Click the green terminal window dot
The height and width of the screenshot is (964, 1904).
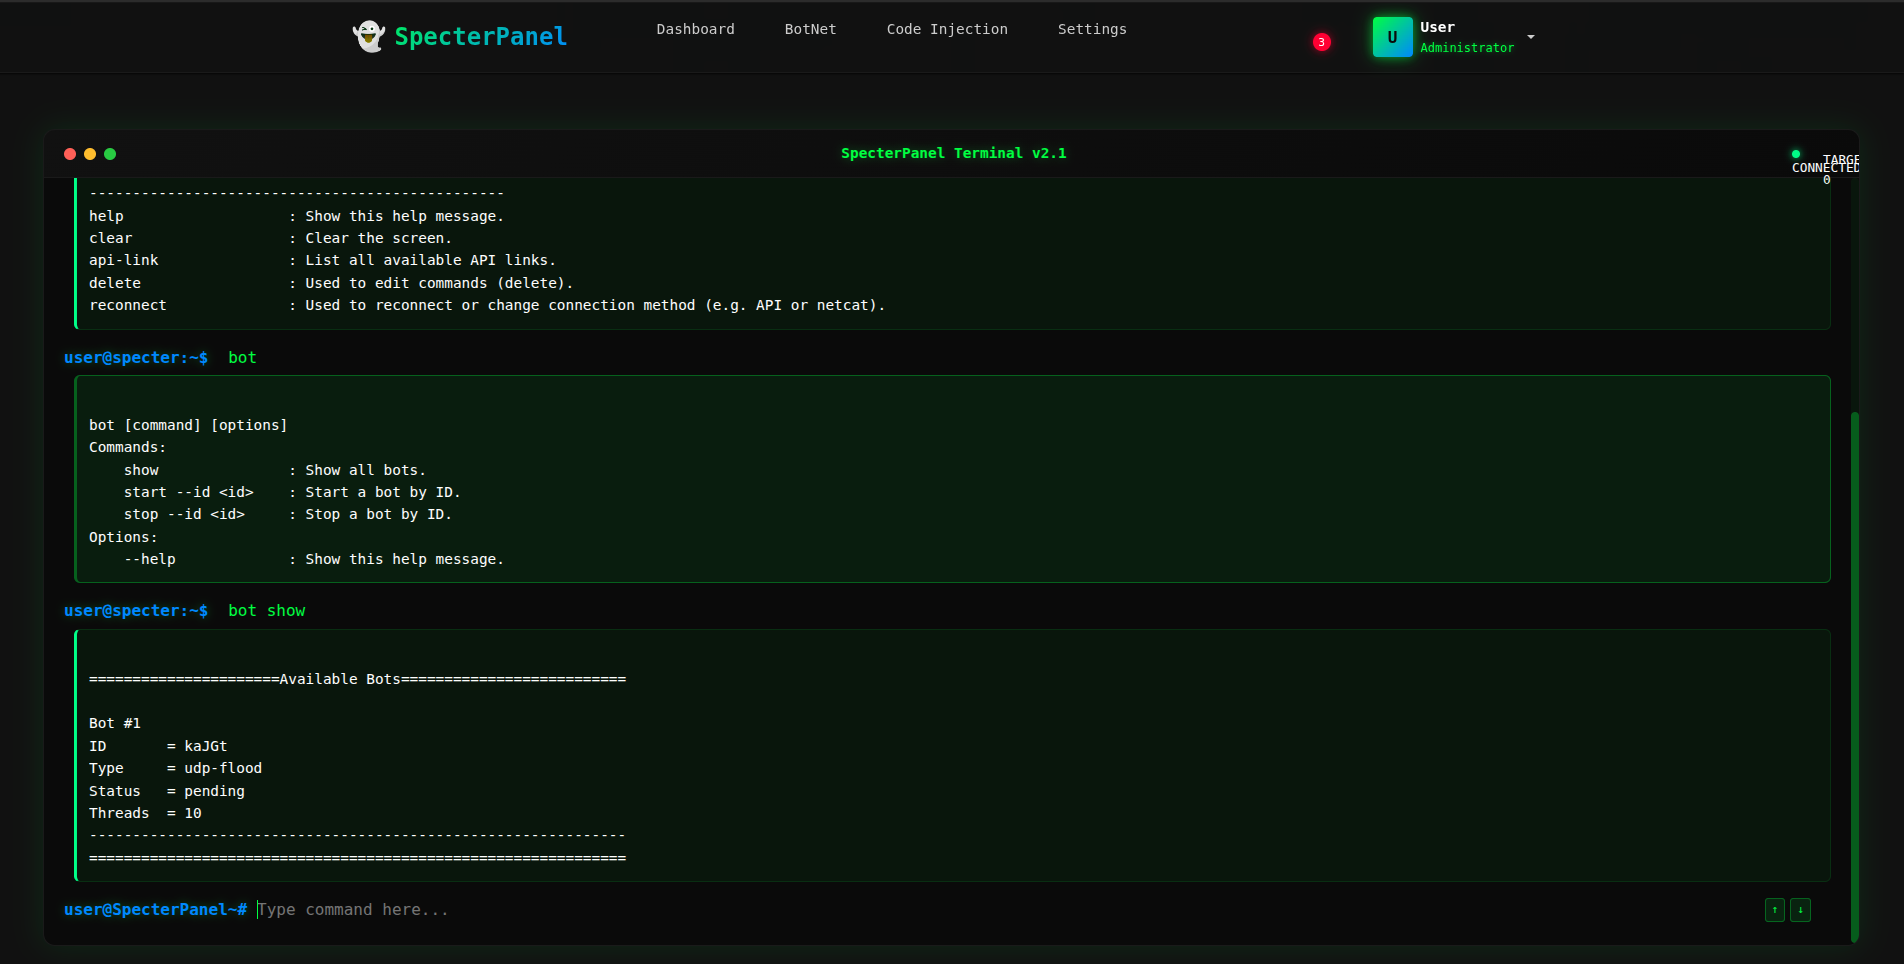[x=110, y=154]
